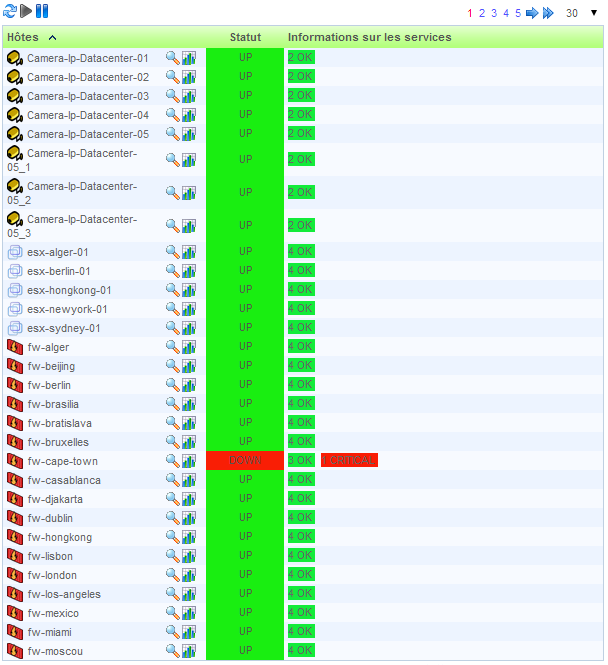Viewport: 608px width, 665px height.
Task: Click the 3 OK badge for fw-cape-town
Action: click(301, 460)
